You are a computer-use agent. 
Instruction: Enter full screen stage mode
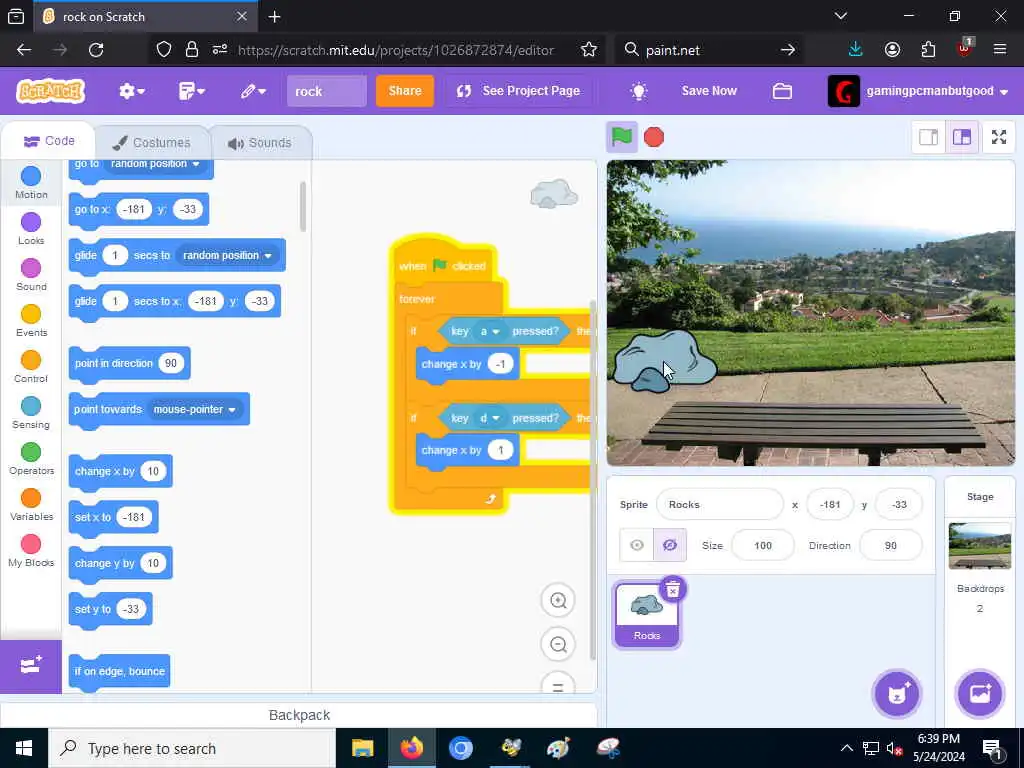[x=999, y=137]
